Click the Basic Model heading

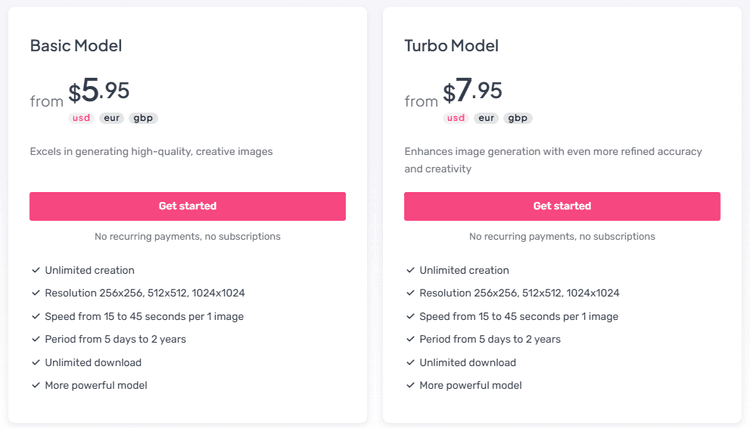(x=76, y=46)
